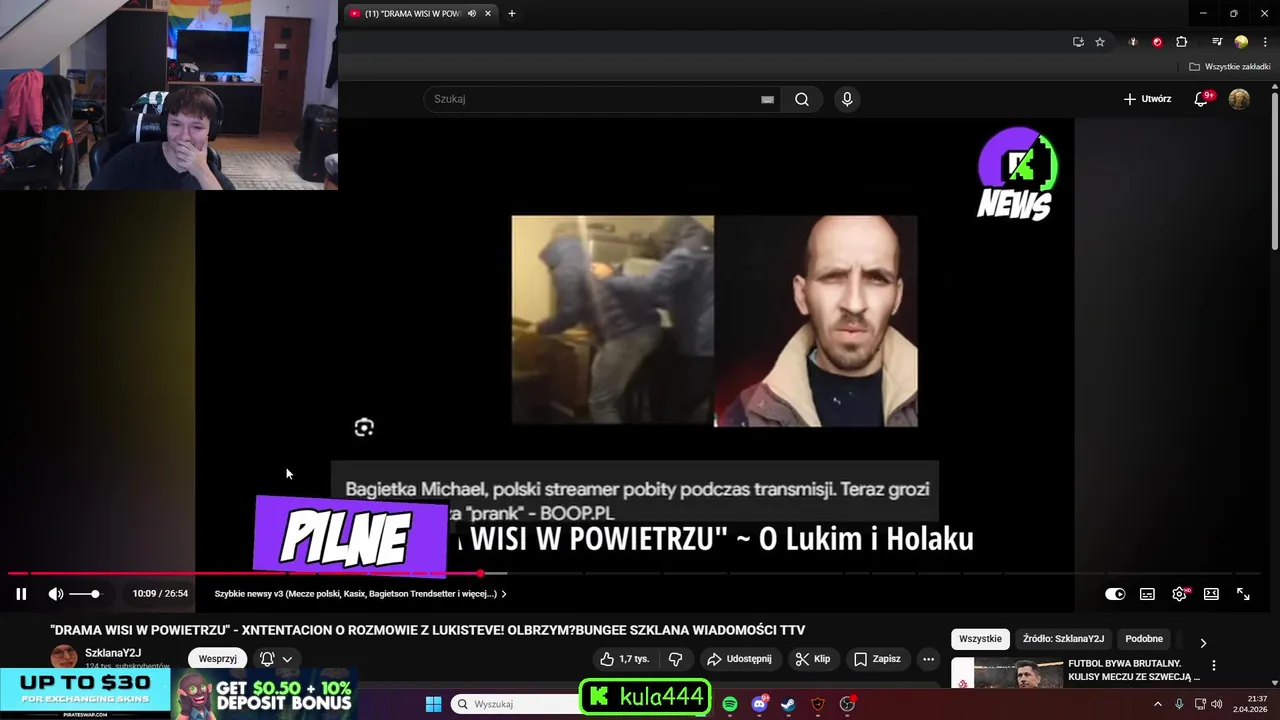Image resolution: width=1280 pixels, height=720 pixels.
Task: Open OBS Studio from the taskbar
Action: pyautogui.click(x=847, y=704)
